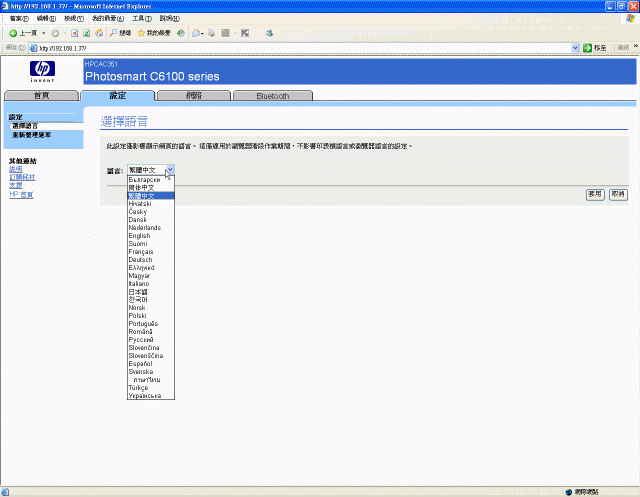
Task: Click the Mail icon in toolbar
Action: (196, 33)
